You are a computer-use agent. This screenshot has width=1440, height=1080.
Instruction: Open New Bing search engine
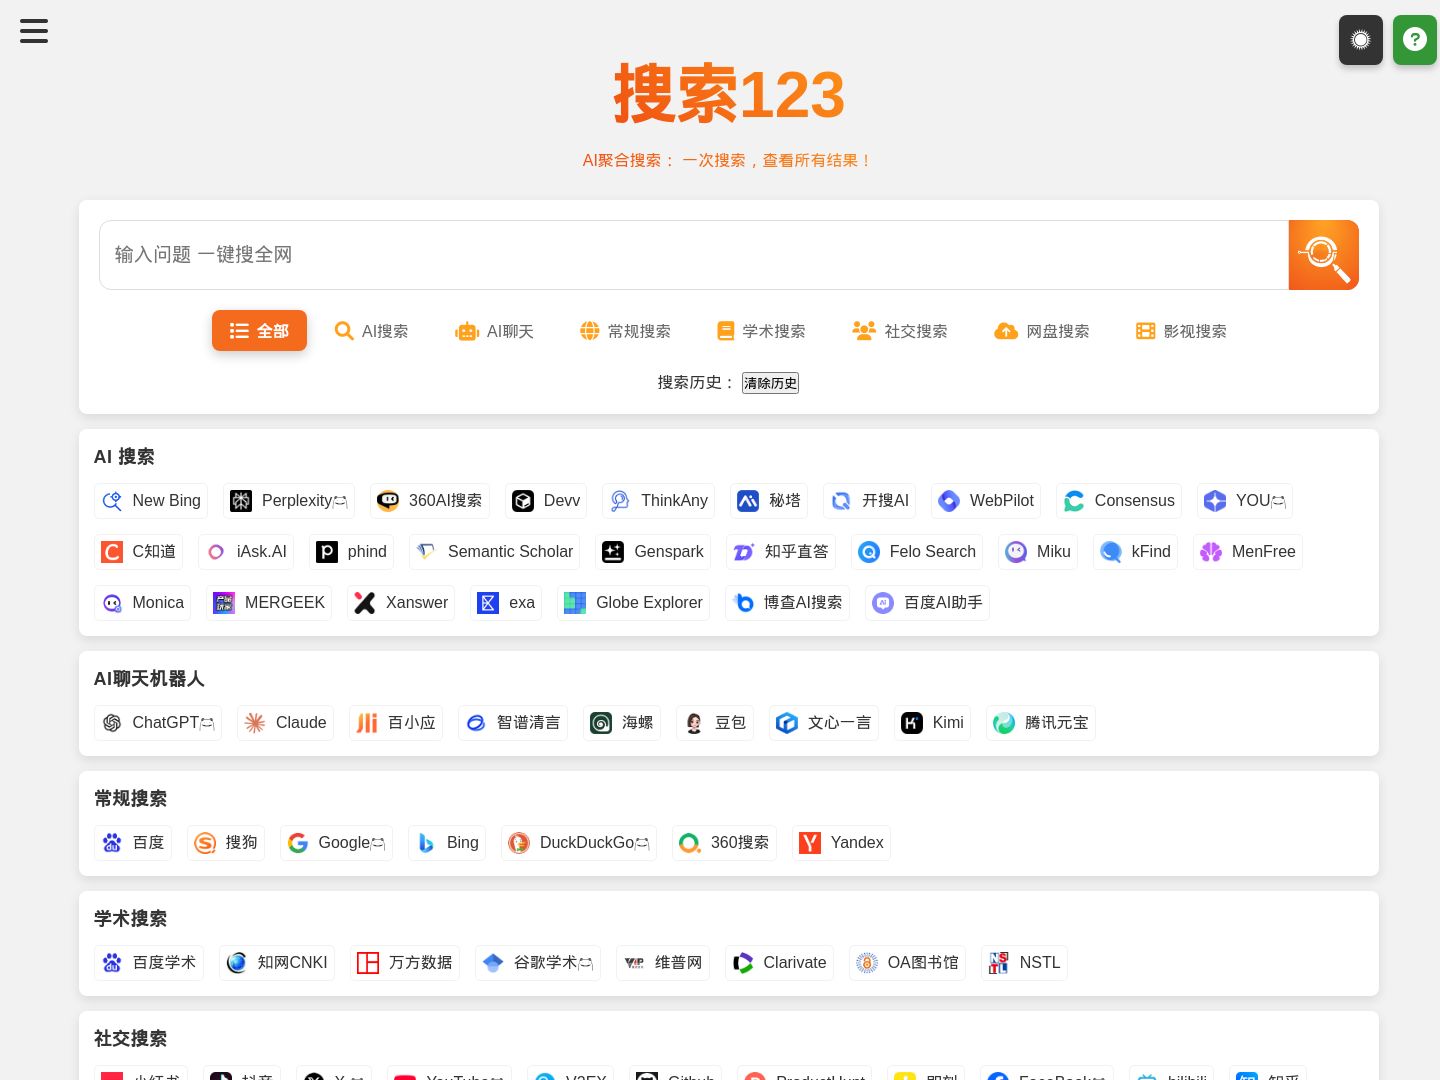click(151, 501)
